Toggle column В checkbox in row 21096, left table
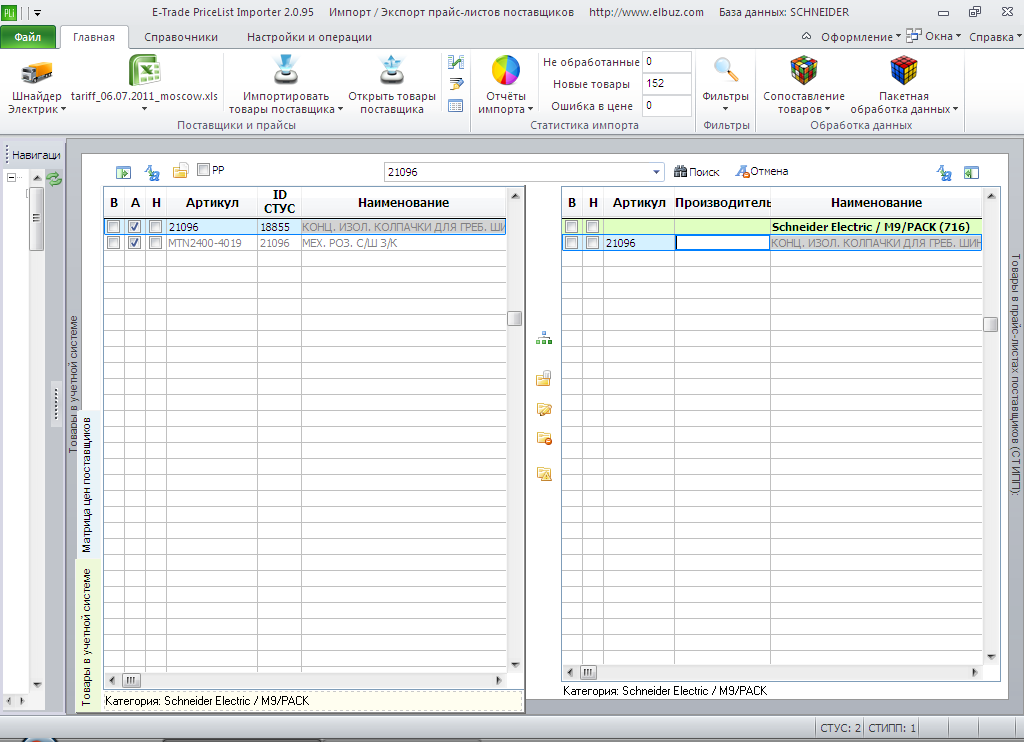The width and height of the screenshot is (1024, 742). point(114,227)
